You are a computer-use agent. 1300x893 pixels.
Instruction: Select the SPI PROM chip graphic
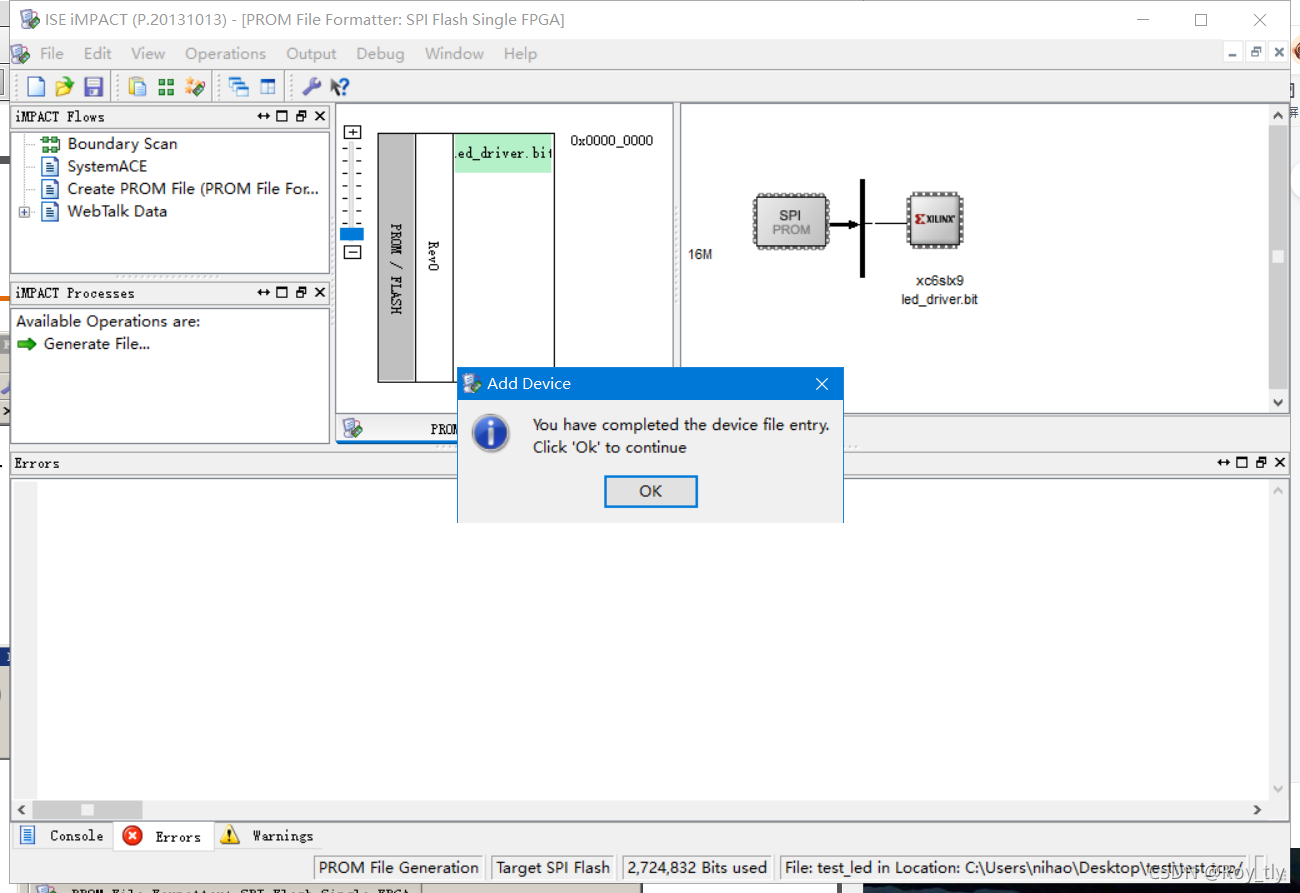[790, 222]
